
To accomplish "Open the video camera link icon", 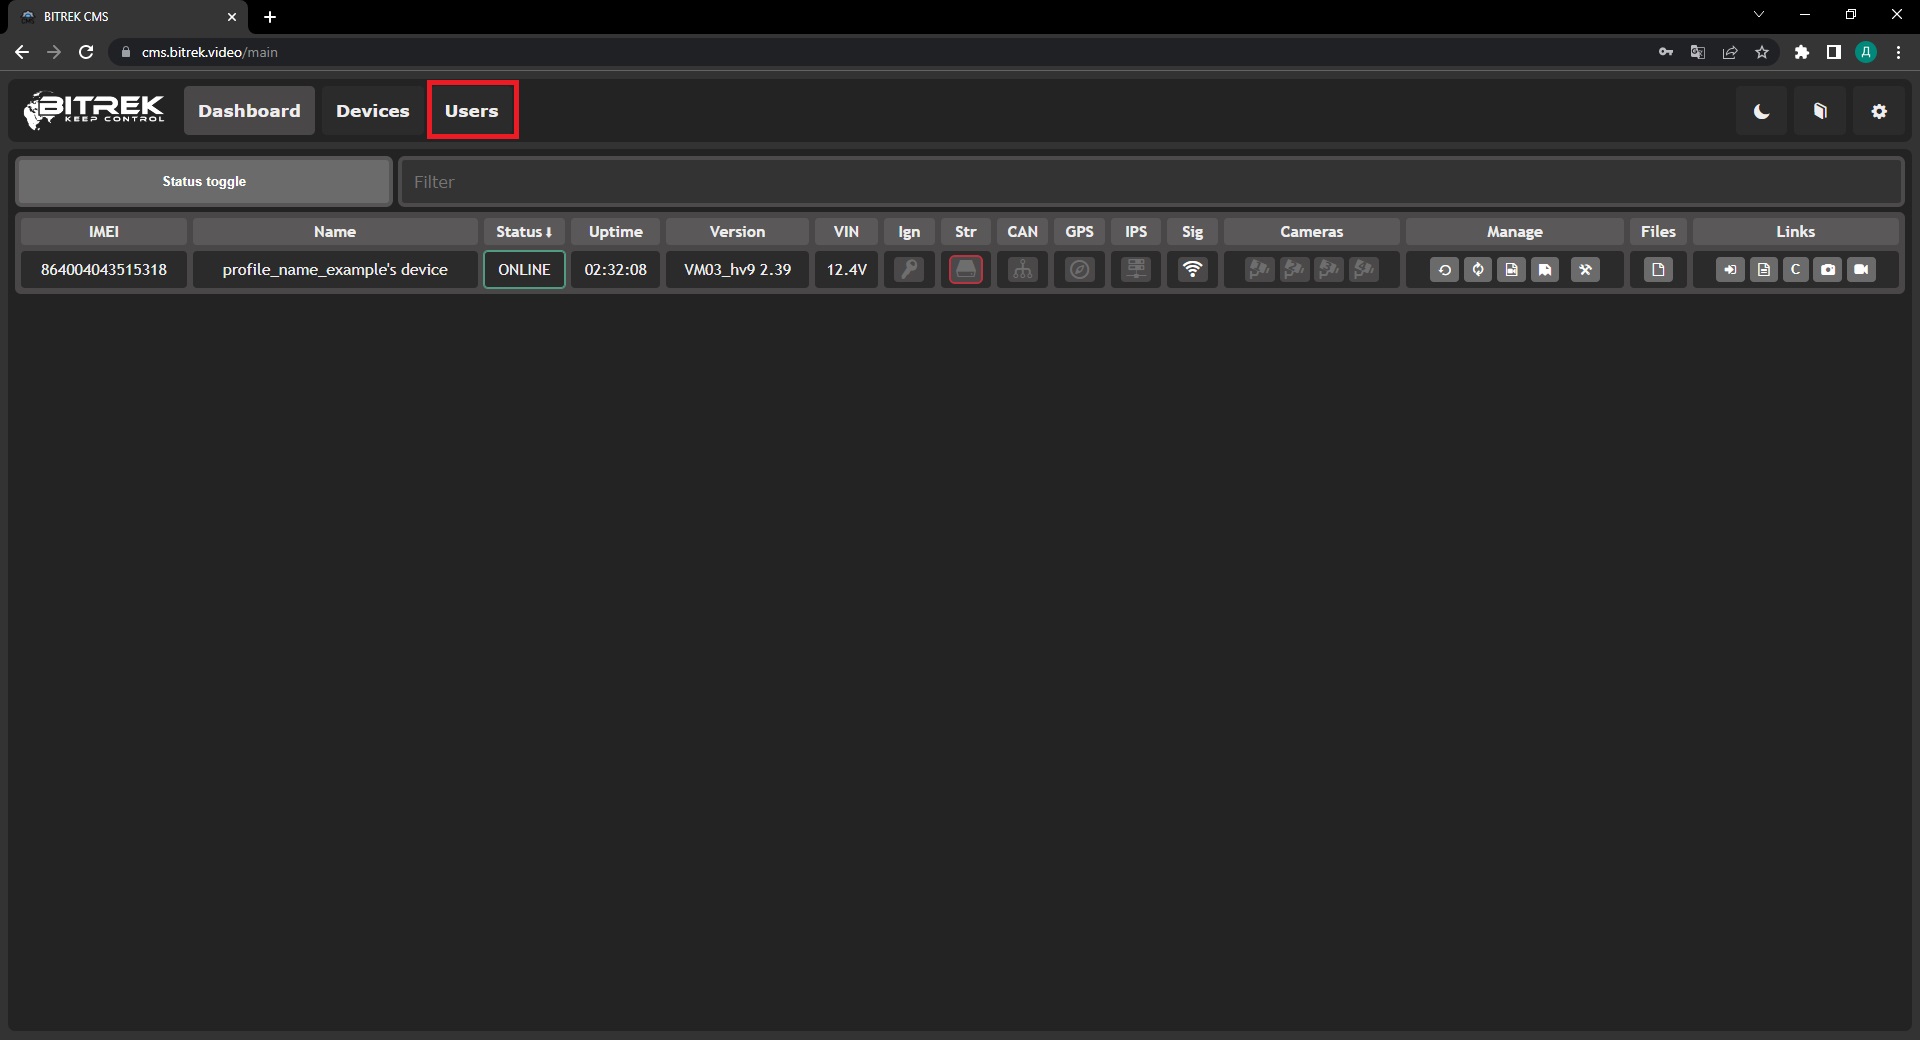I will point(1861,270).
